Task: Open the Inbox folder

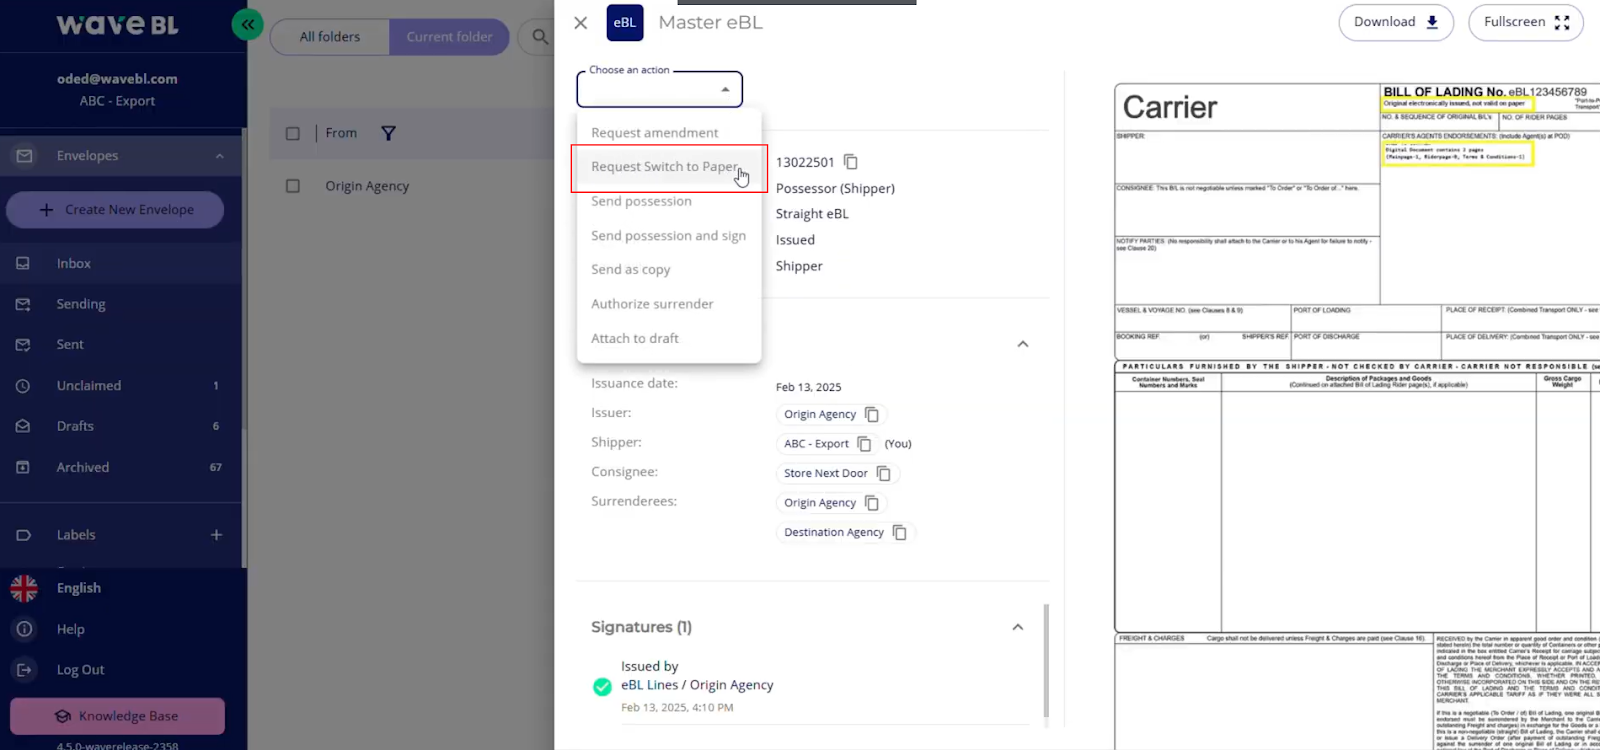Action: (x=120, y=263)
